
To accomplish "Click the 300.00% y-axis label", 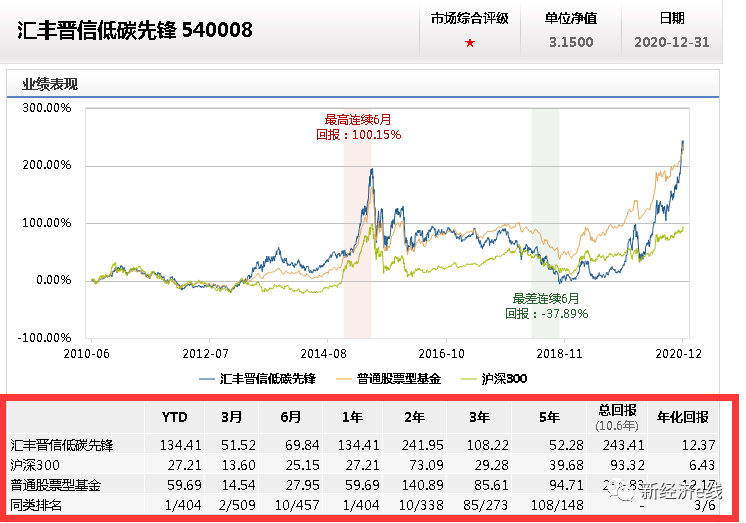I will pyautogui.click(x=47, y=108).
